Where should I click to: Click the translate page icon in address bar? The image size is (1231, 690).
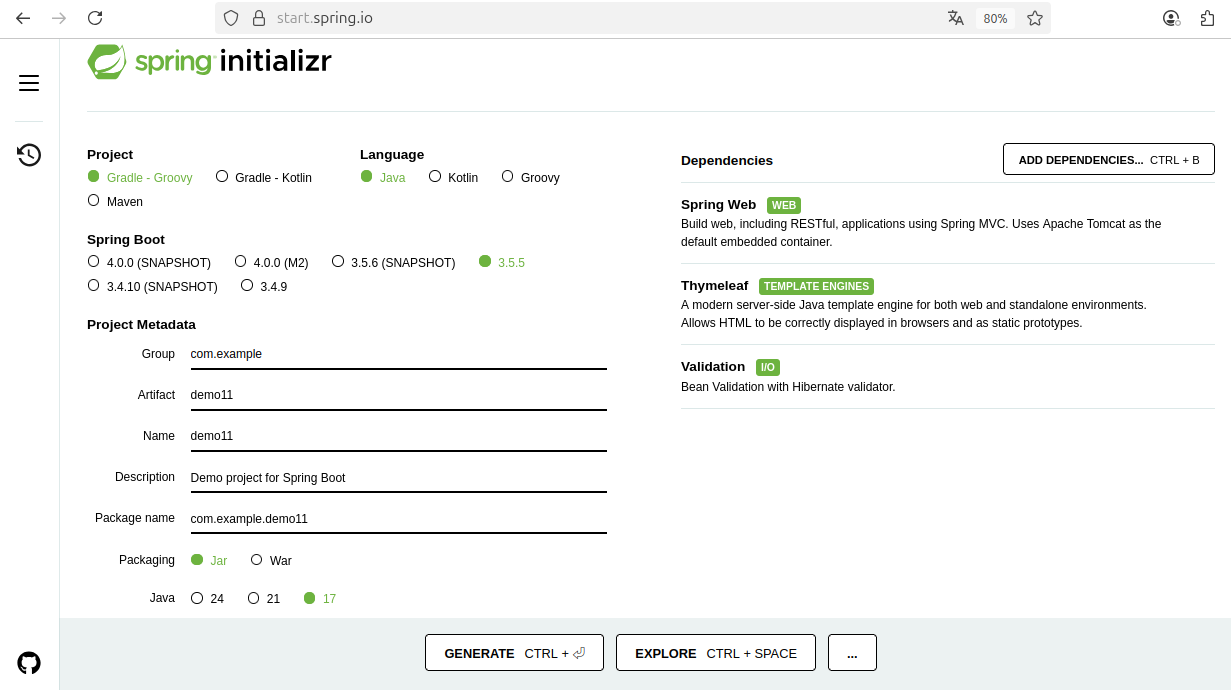click(x=956, y=18)
